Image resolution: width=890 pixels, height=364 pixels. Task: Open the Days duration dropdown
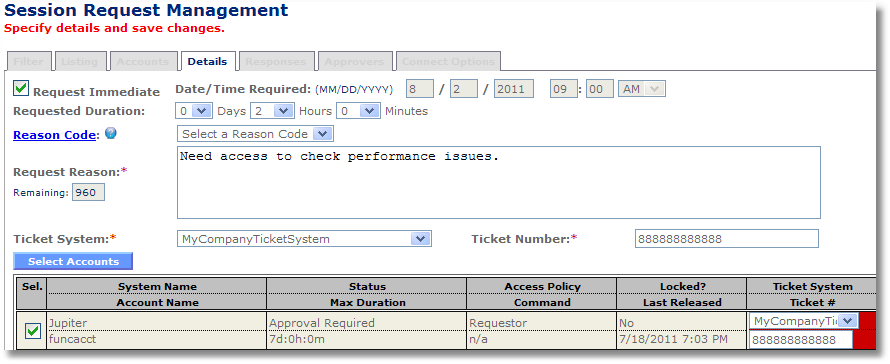[x=194, y=111]
